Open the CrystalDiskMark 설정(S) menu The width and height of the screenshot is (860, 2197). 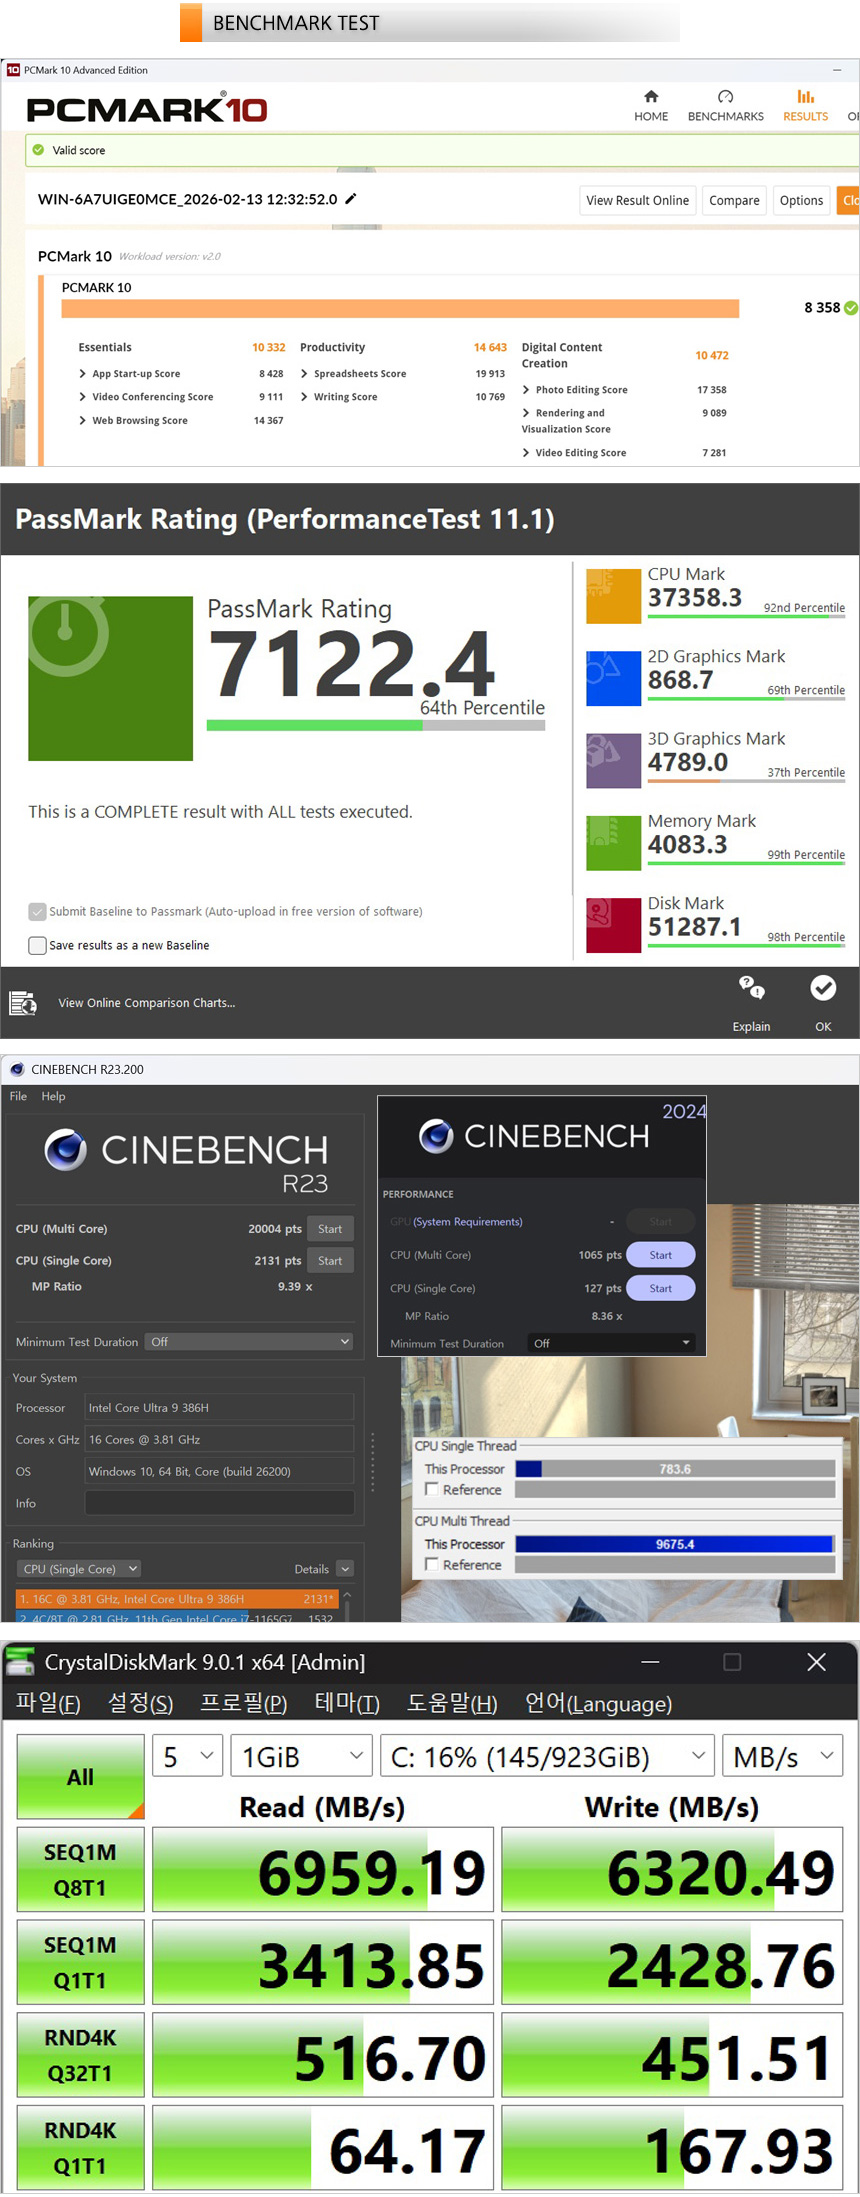point(140,1704)
